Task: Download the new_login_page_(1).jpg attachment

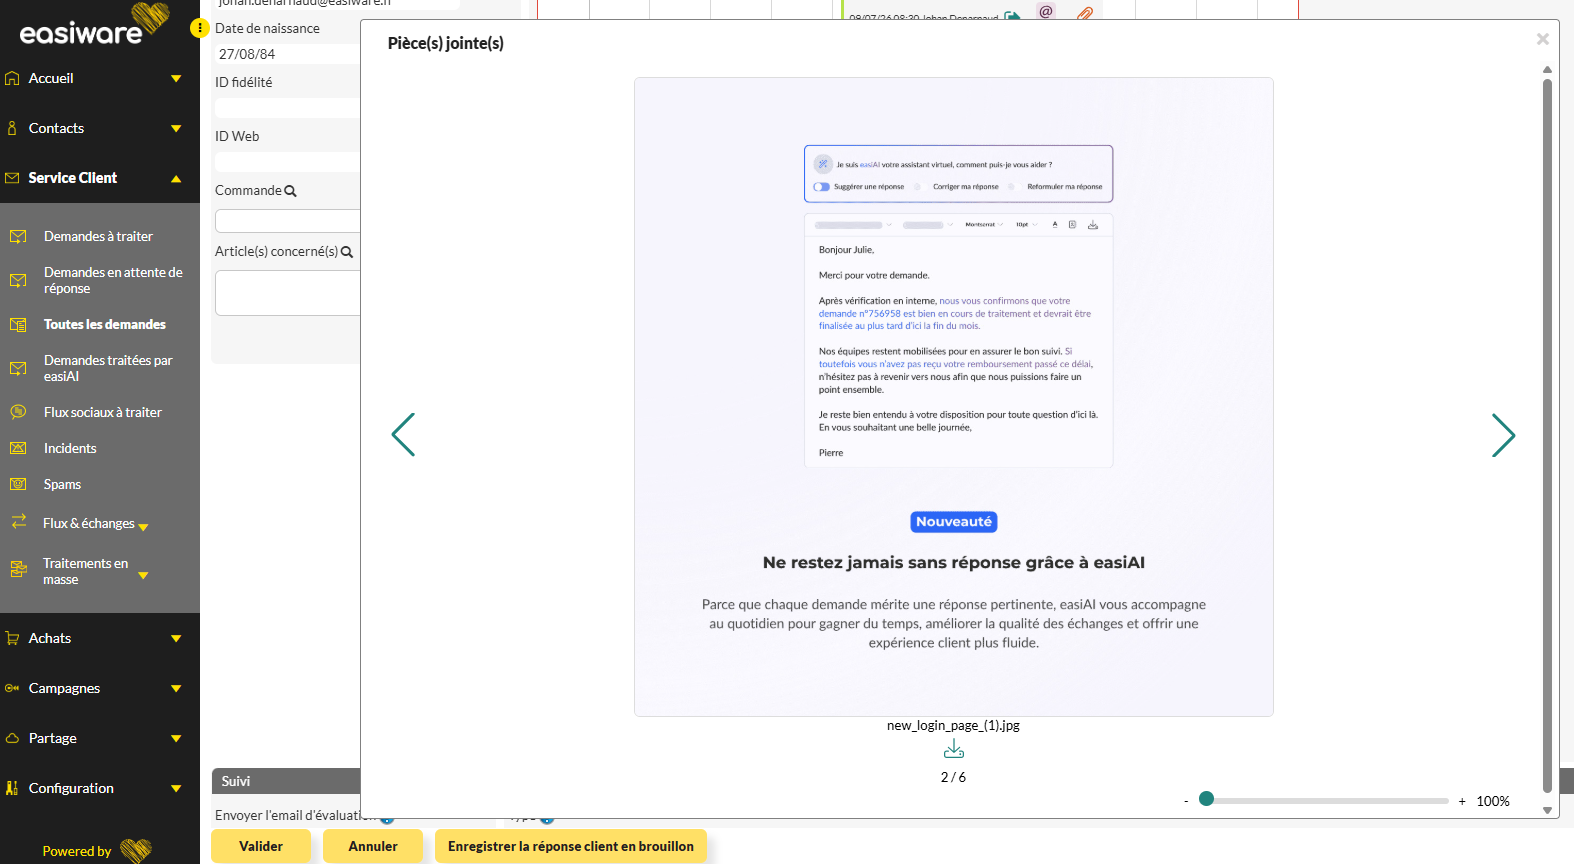Action: coord(954,749)
